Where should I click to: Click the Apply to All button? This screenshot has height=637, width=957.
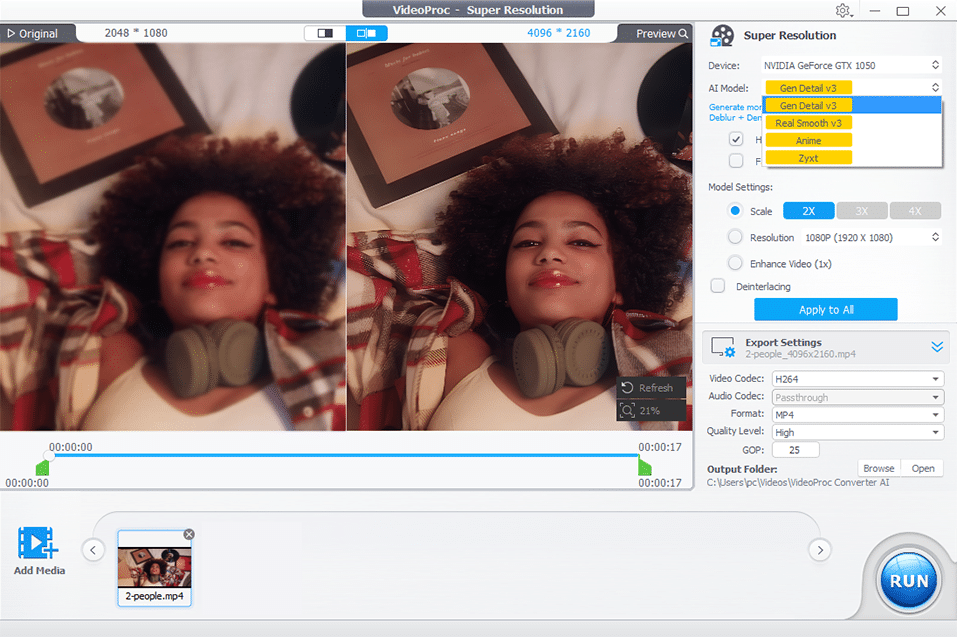[825, 309]
